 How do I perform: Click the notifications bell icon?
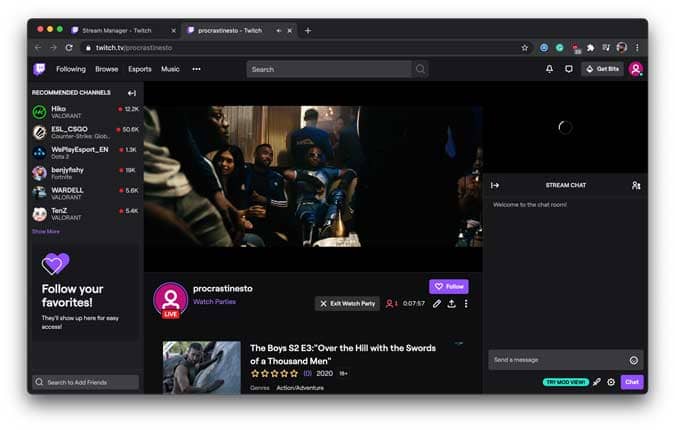click(549, 69)
